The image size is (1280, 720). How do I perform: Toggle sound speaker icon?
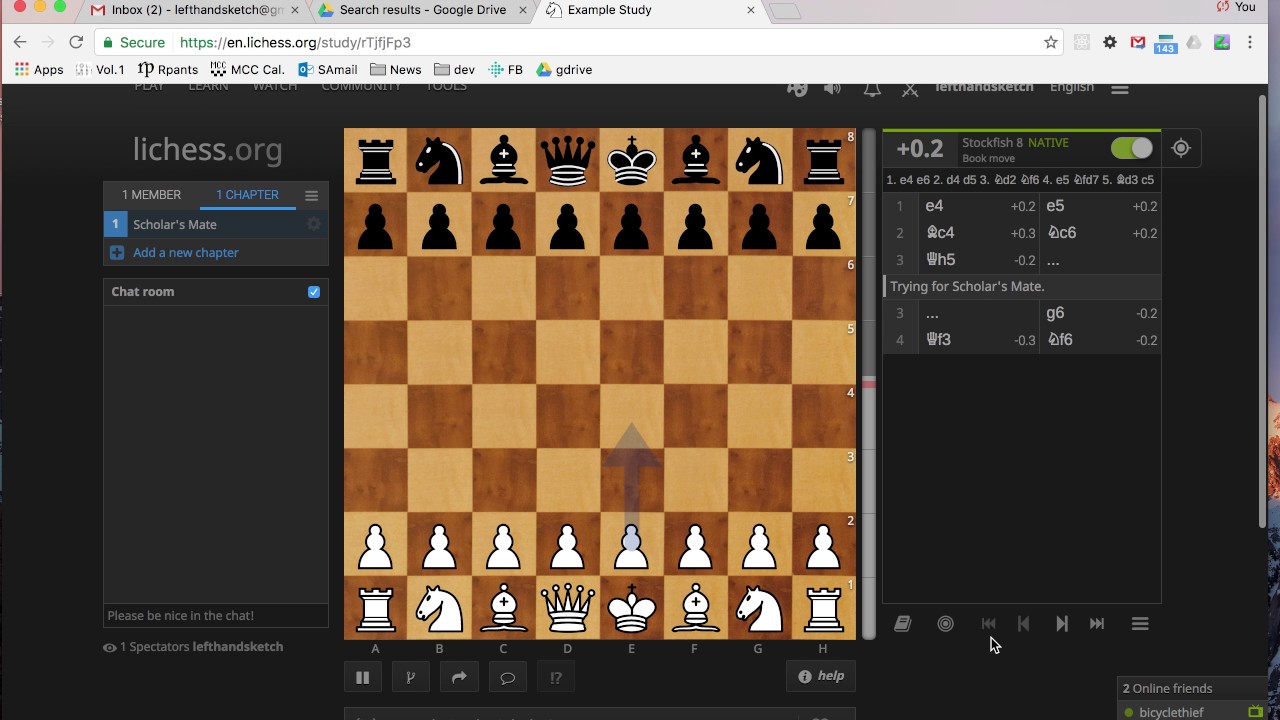[832, 89]
